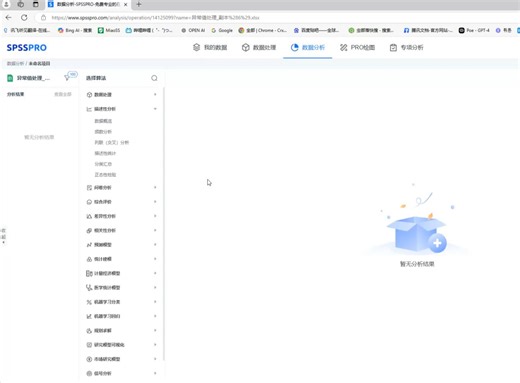Click the 差异性分析 group icon
Screen dimensions: 520x383
pyautogui.click(x=89, y=216)
